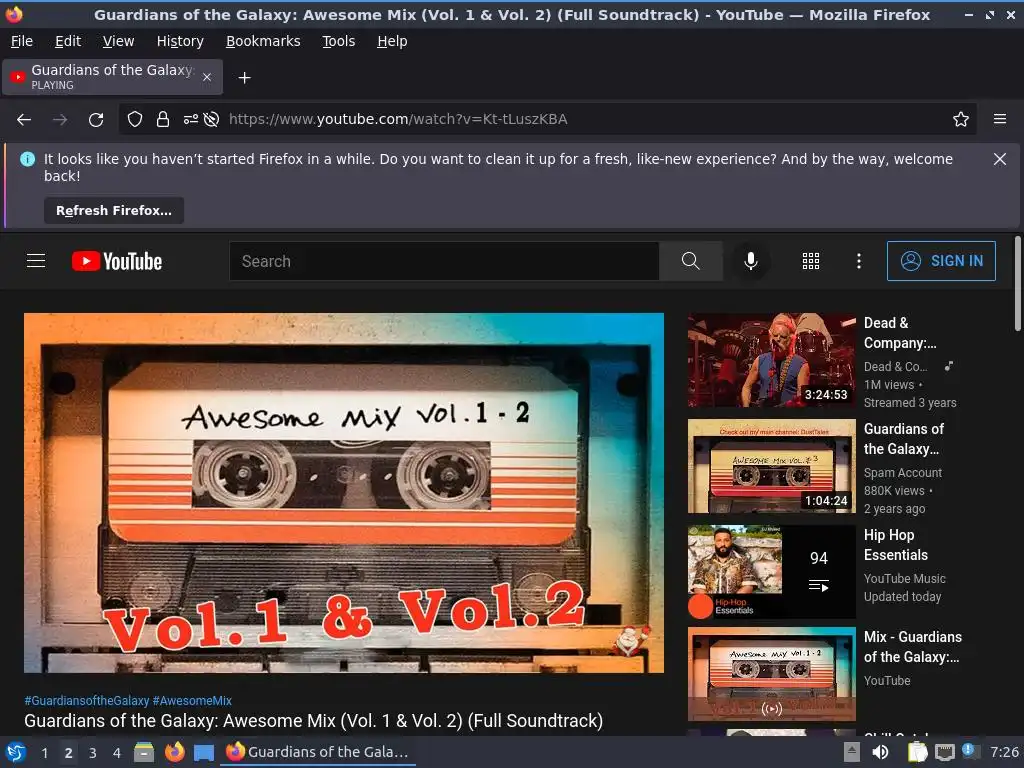Open the File menu
Image resolution: width=1024 pixels, height=768 pixels.
22,41
